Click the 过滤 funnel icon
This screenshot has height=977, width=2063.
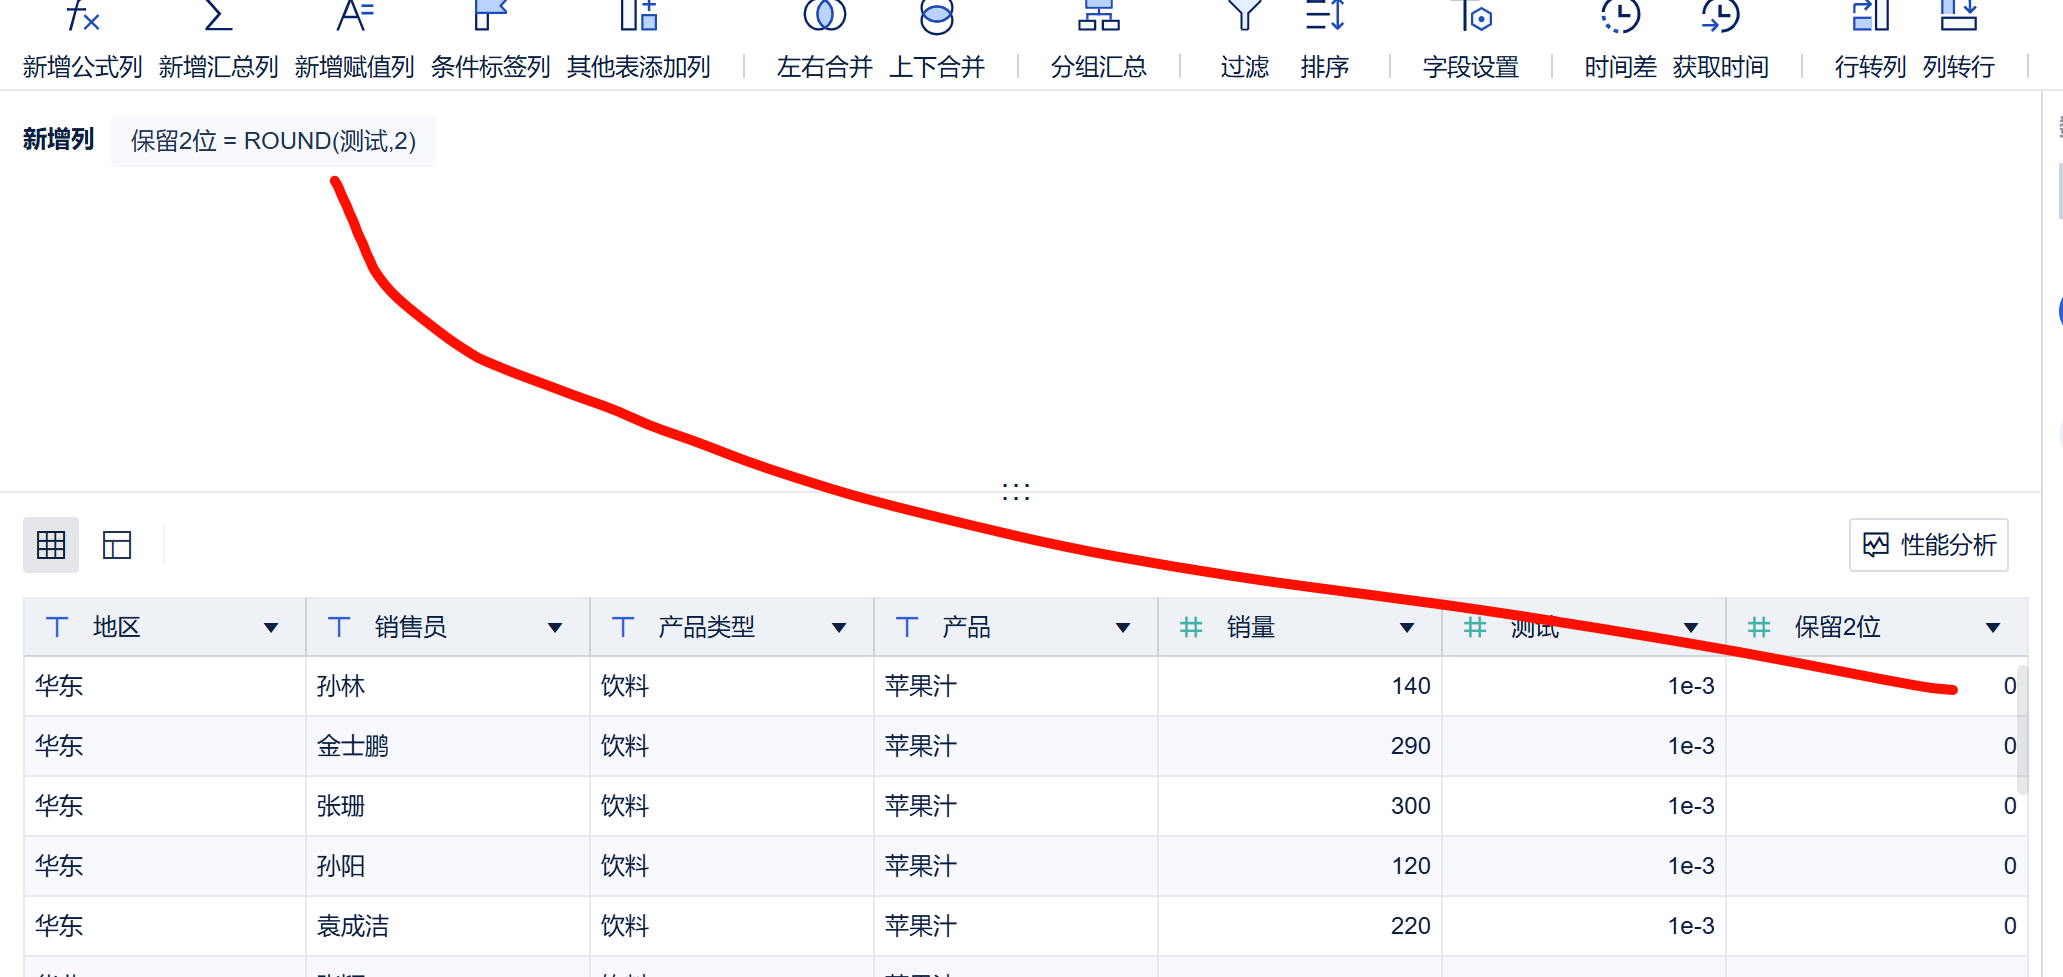point(1244,16)
